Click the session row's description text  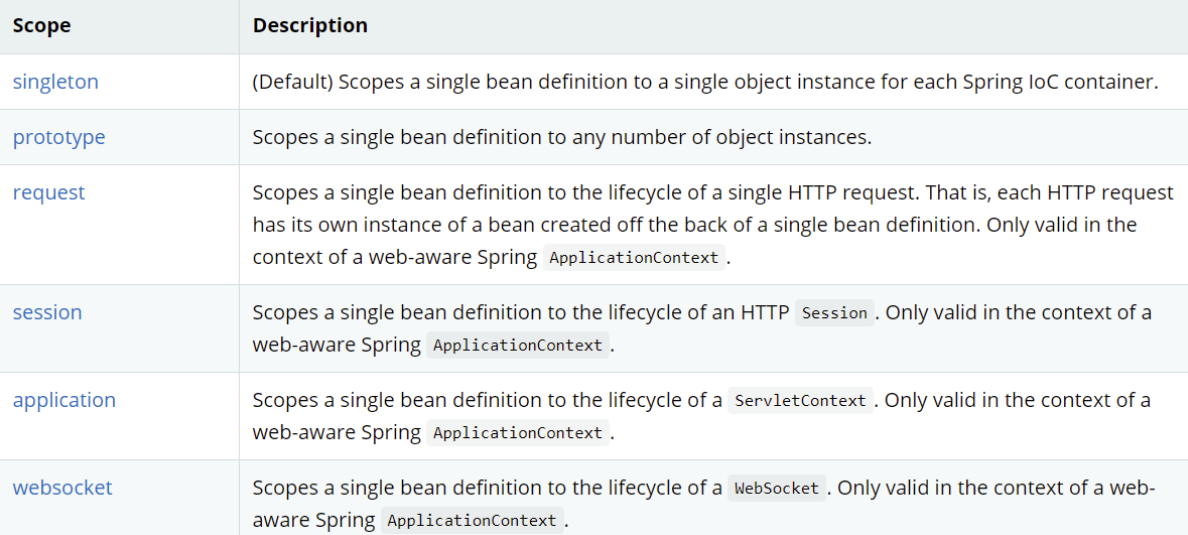[520, 313]
